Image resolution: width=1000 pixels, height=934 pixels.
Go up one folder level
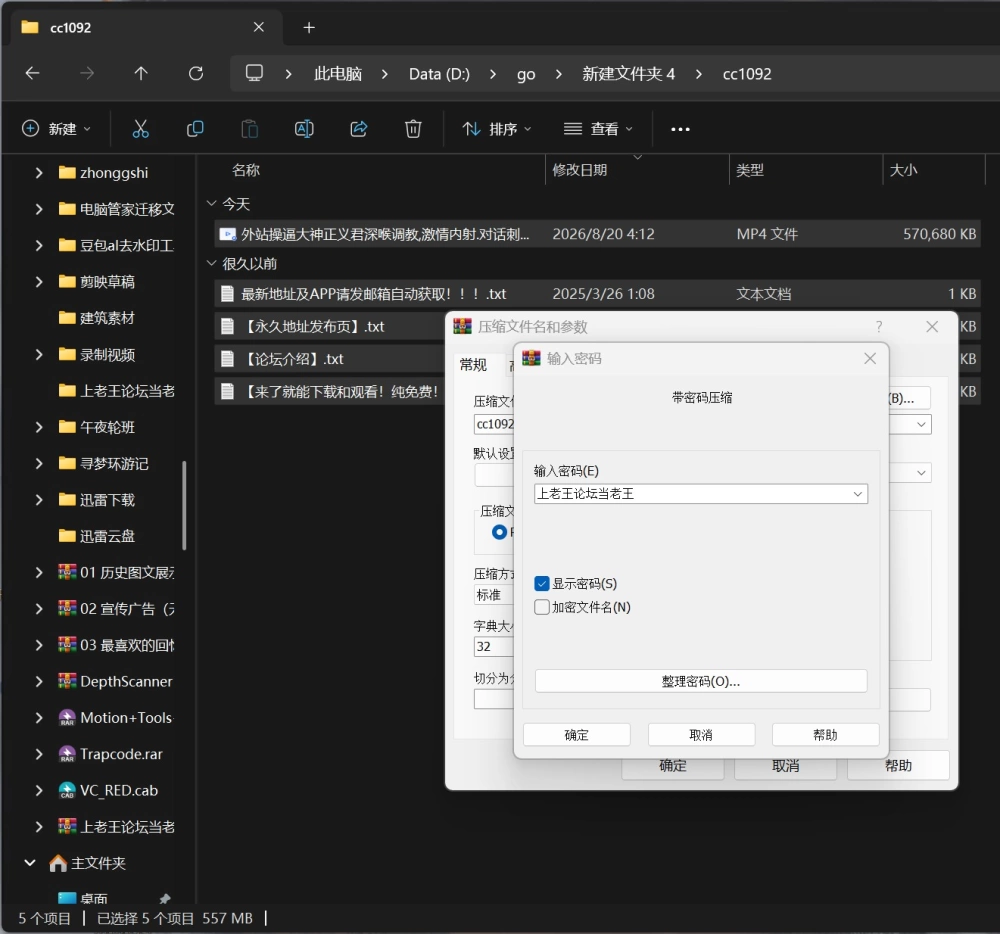tap(141, 74)
